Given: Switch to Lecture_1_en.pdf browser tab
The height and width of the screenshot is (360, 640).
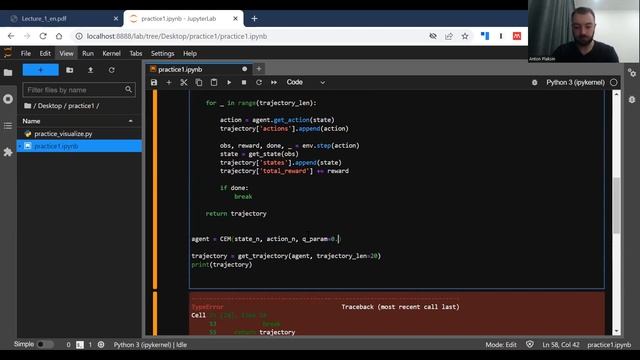Looking at the screenshot, I should click(x=61, y=19).
